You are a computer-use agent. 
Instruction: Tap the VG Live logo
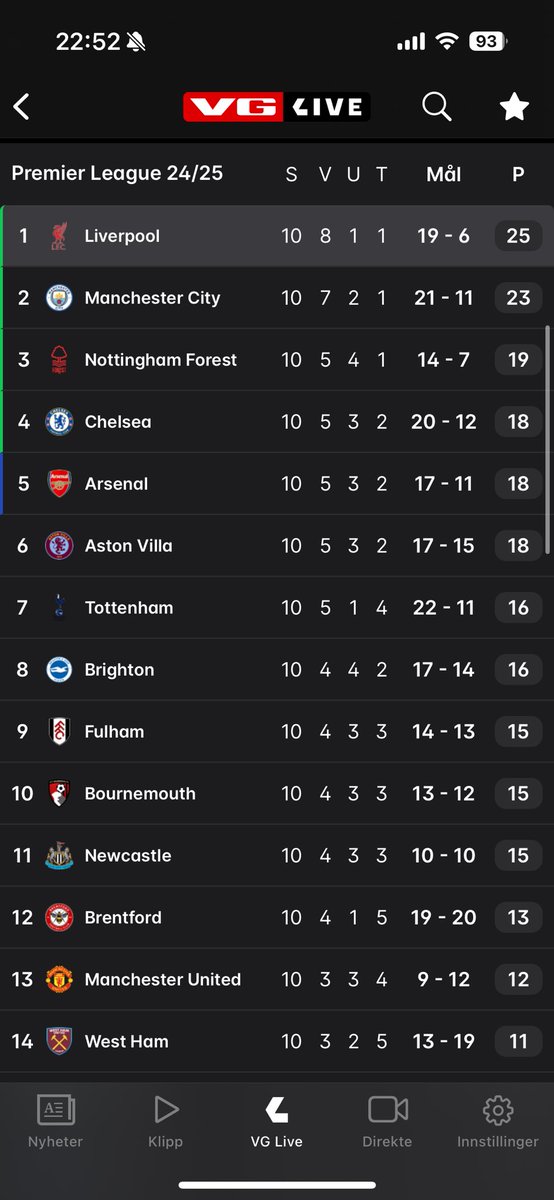click(277, 107)
